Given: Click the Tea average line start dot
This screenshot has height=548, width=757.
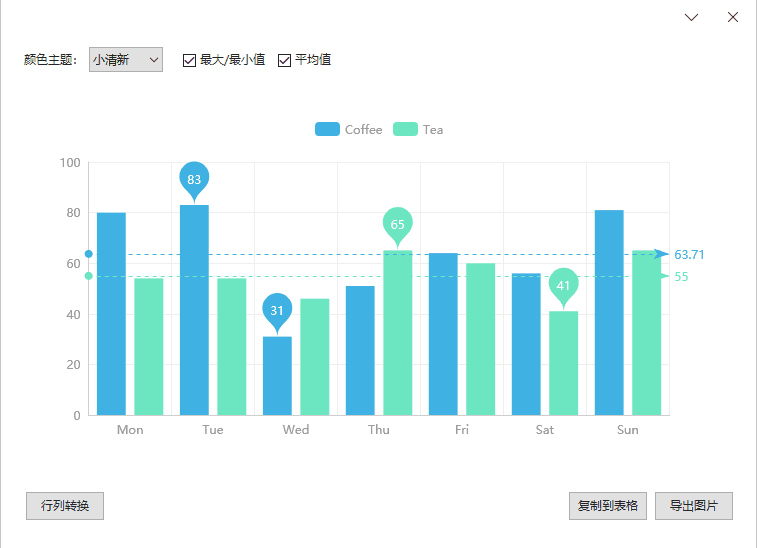Looking at the screenshot, I should click(89, 276).
